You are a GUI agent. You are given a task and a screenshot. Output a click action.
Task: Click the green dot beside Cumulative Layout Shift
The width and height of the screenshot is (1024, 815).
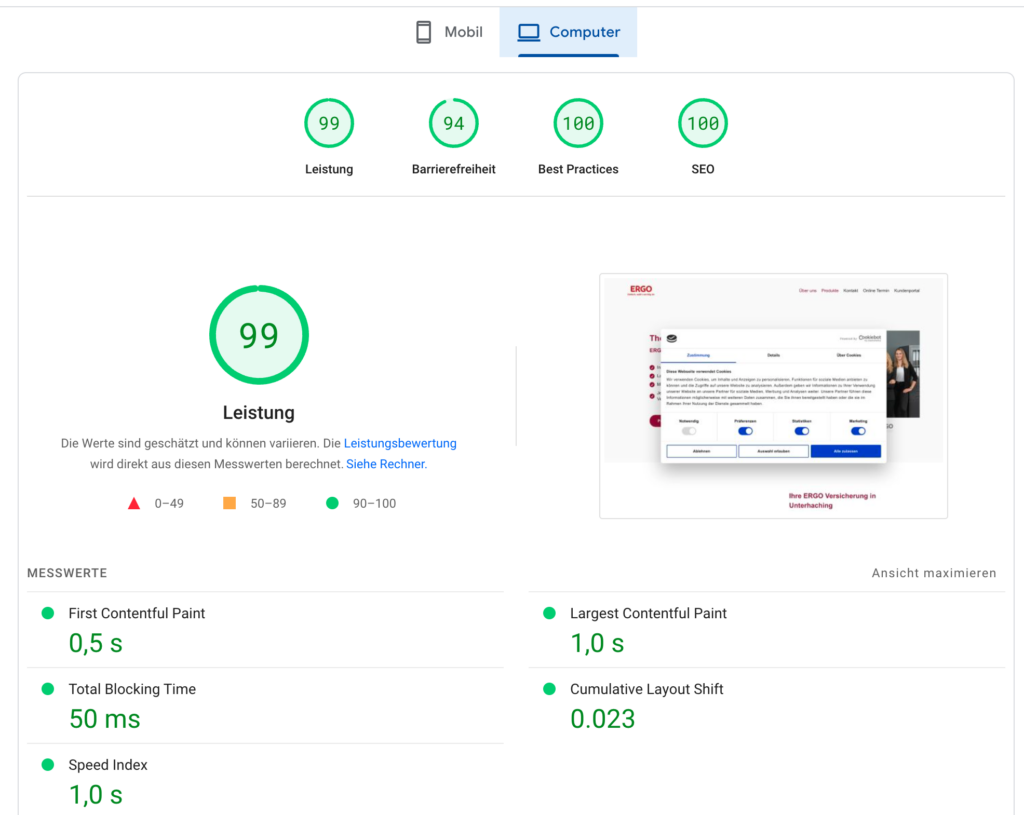546,689
